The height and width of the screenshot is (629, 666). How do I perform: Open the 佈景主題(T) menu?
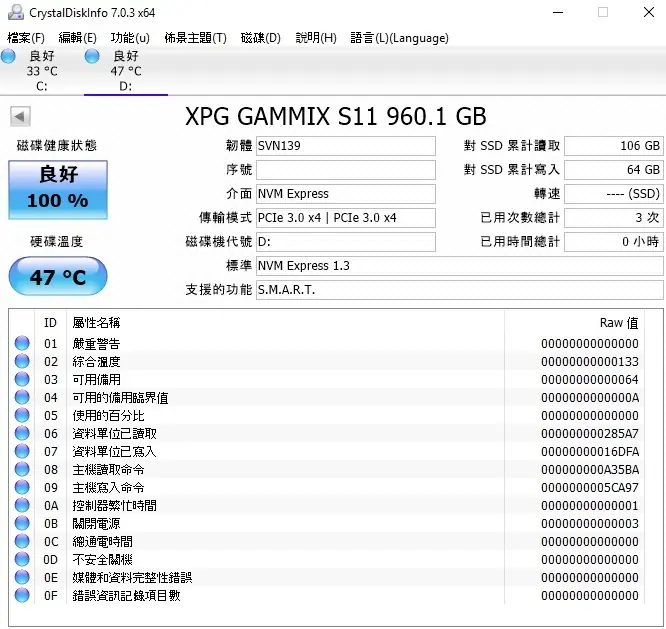point(195,38)
